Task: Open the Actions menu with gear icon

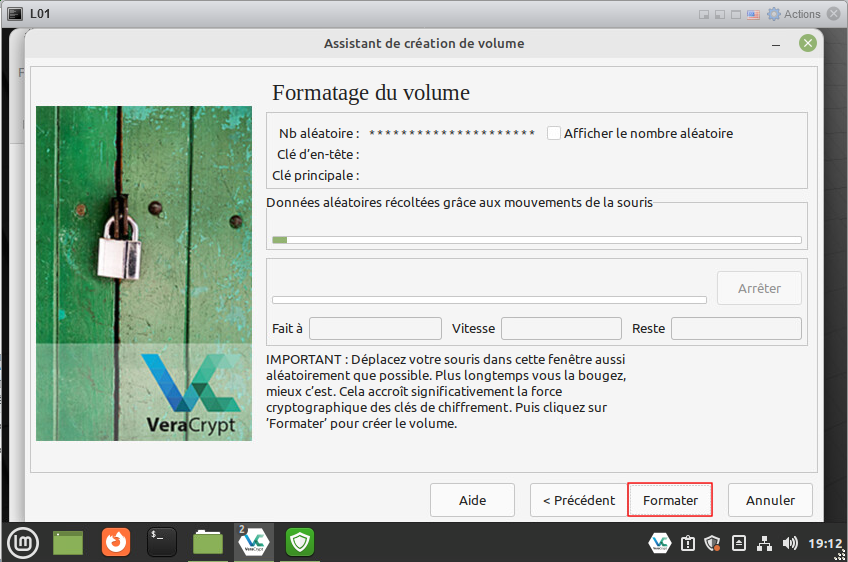Action: [794, 14]
